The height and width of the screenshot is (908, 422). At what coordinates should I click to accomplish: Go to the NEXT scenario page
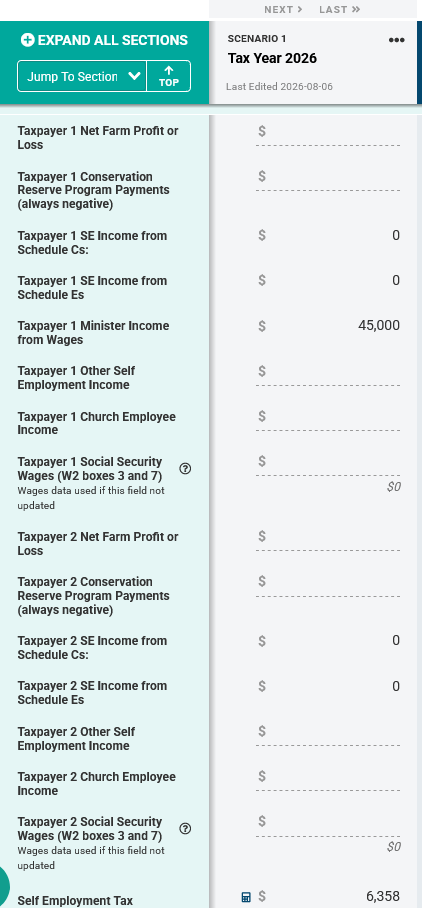click(x=283, y=9)
